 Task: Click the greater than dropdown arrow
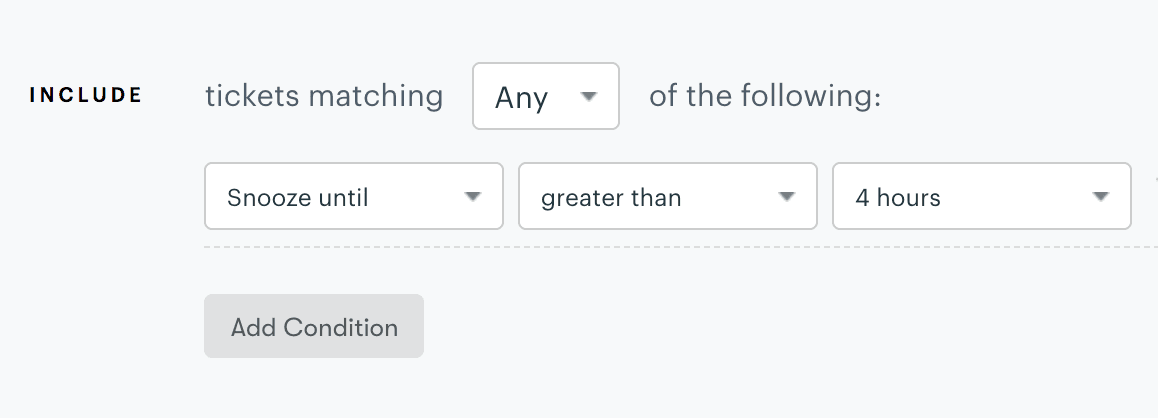click(787, 197)
